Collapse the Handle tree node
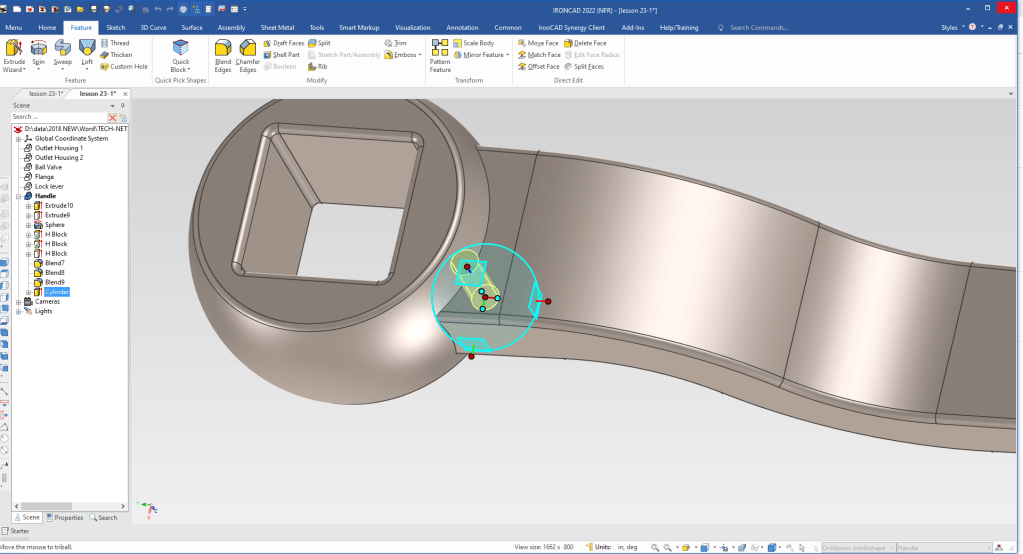The width and height of the screenshot is (1023, 554). point(18,196)
